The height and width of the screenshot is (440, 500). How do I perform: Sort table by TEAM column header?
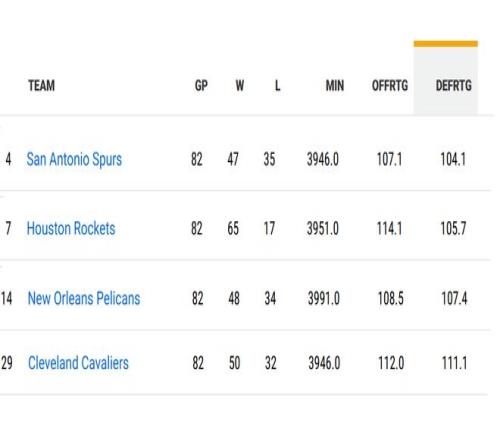click(41, 86)
